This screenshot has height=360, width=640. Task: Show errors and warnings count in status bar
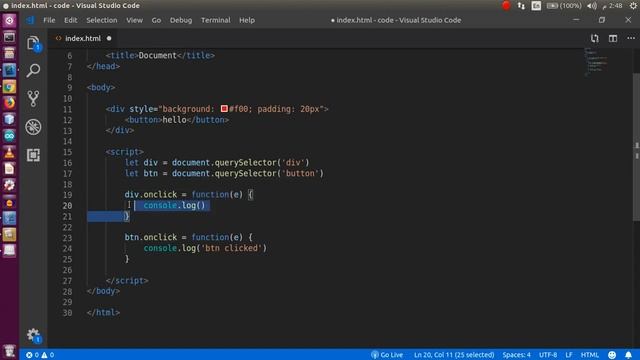(40, 355)
